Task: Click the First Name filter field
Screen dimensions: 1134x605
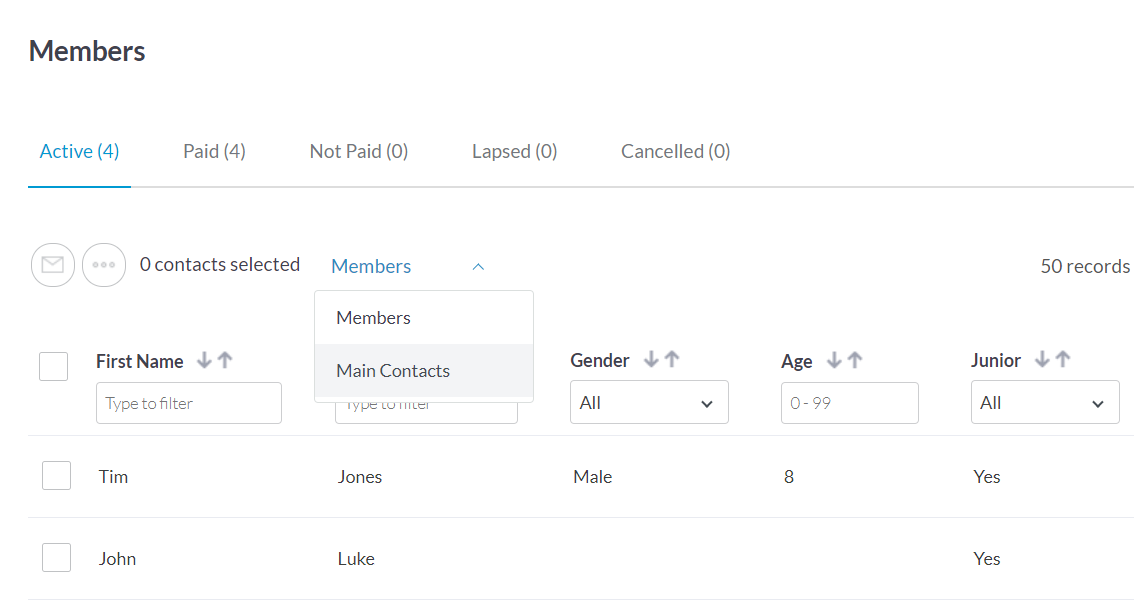Action: [188, 404]
